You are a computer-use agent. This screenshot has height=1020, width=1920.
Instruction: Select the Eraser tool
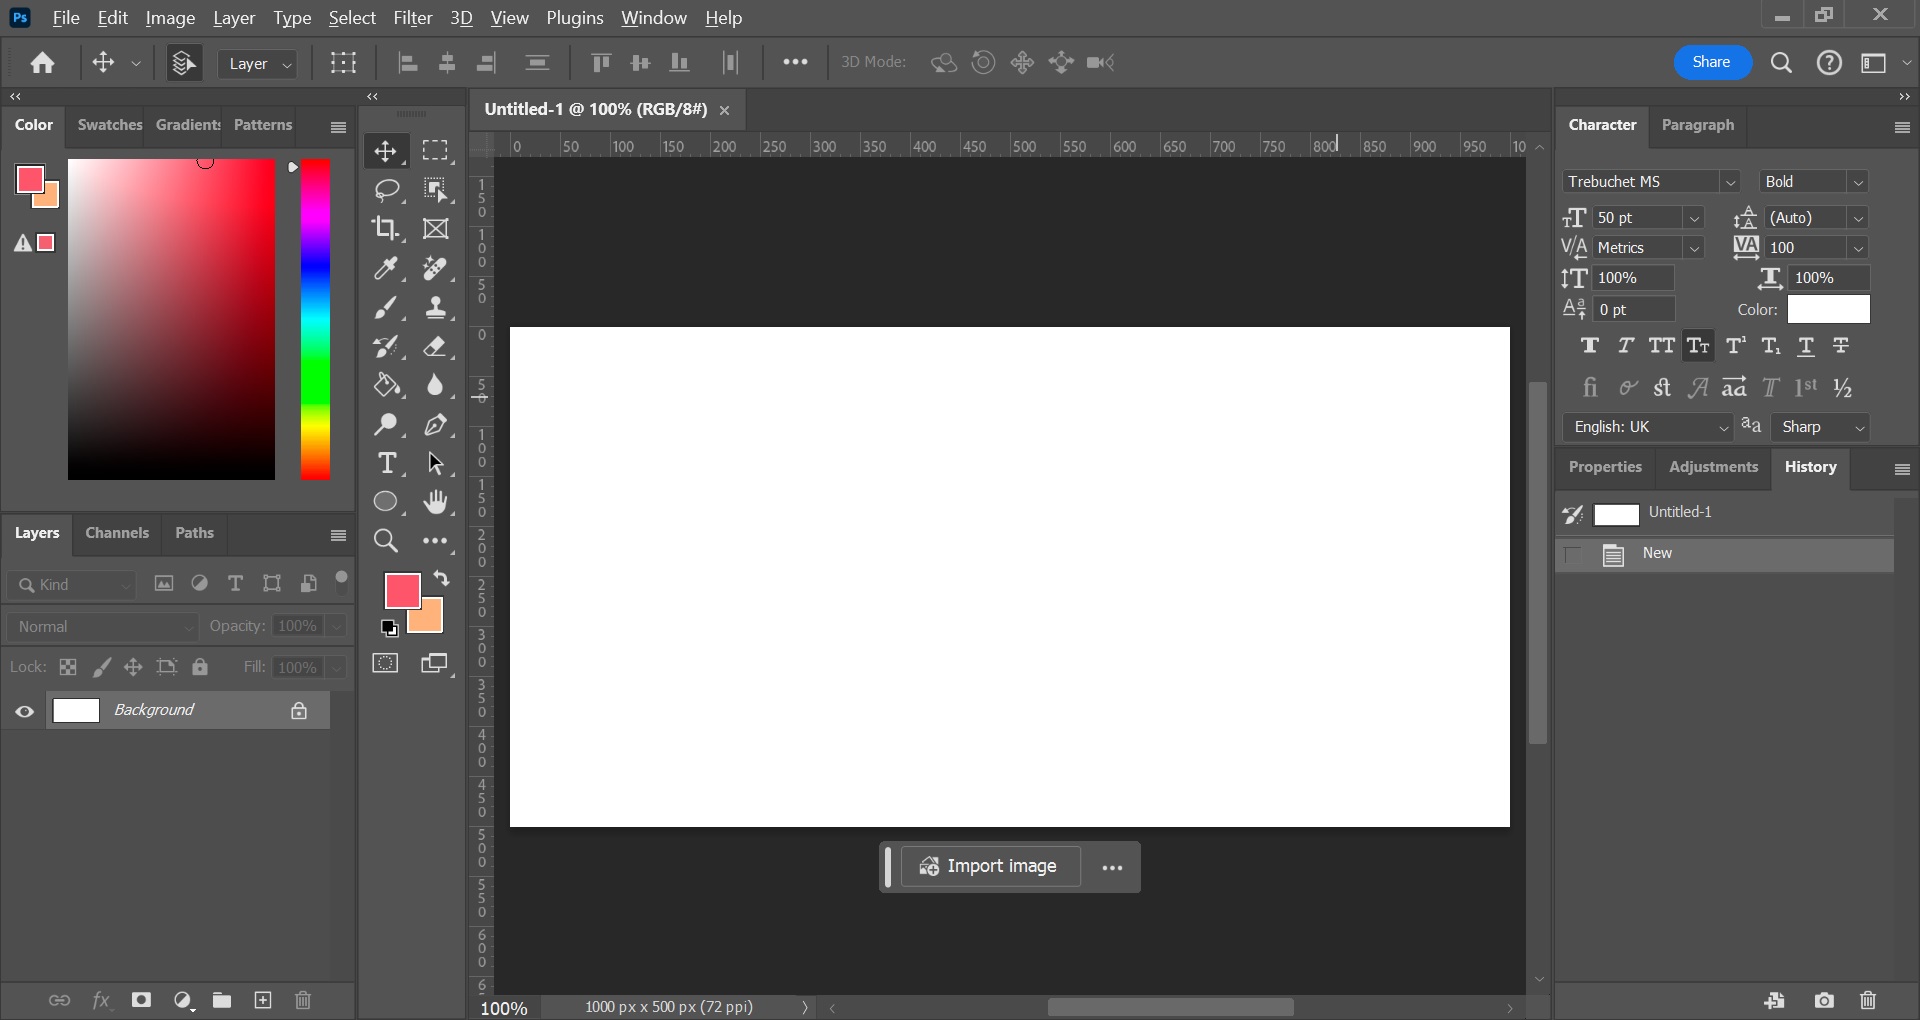(x=437, y=347)
